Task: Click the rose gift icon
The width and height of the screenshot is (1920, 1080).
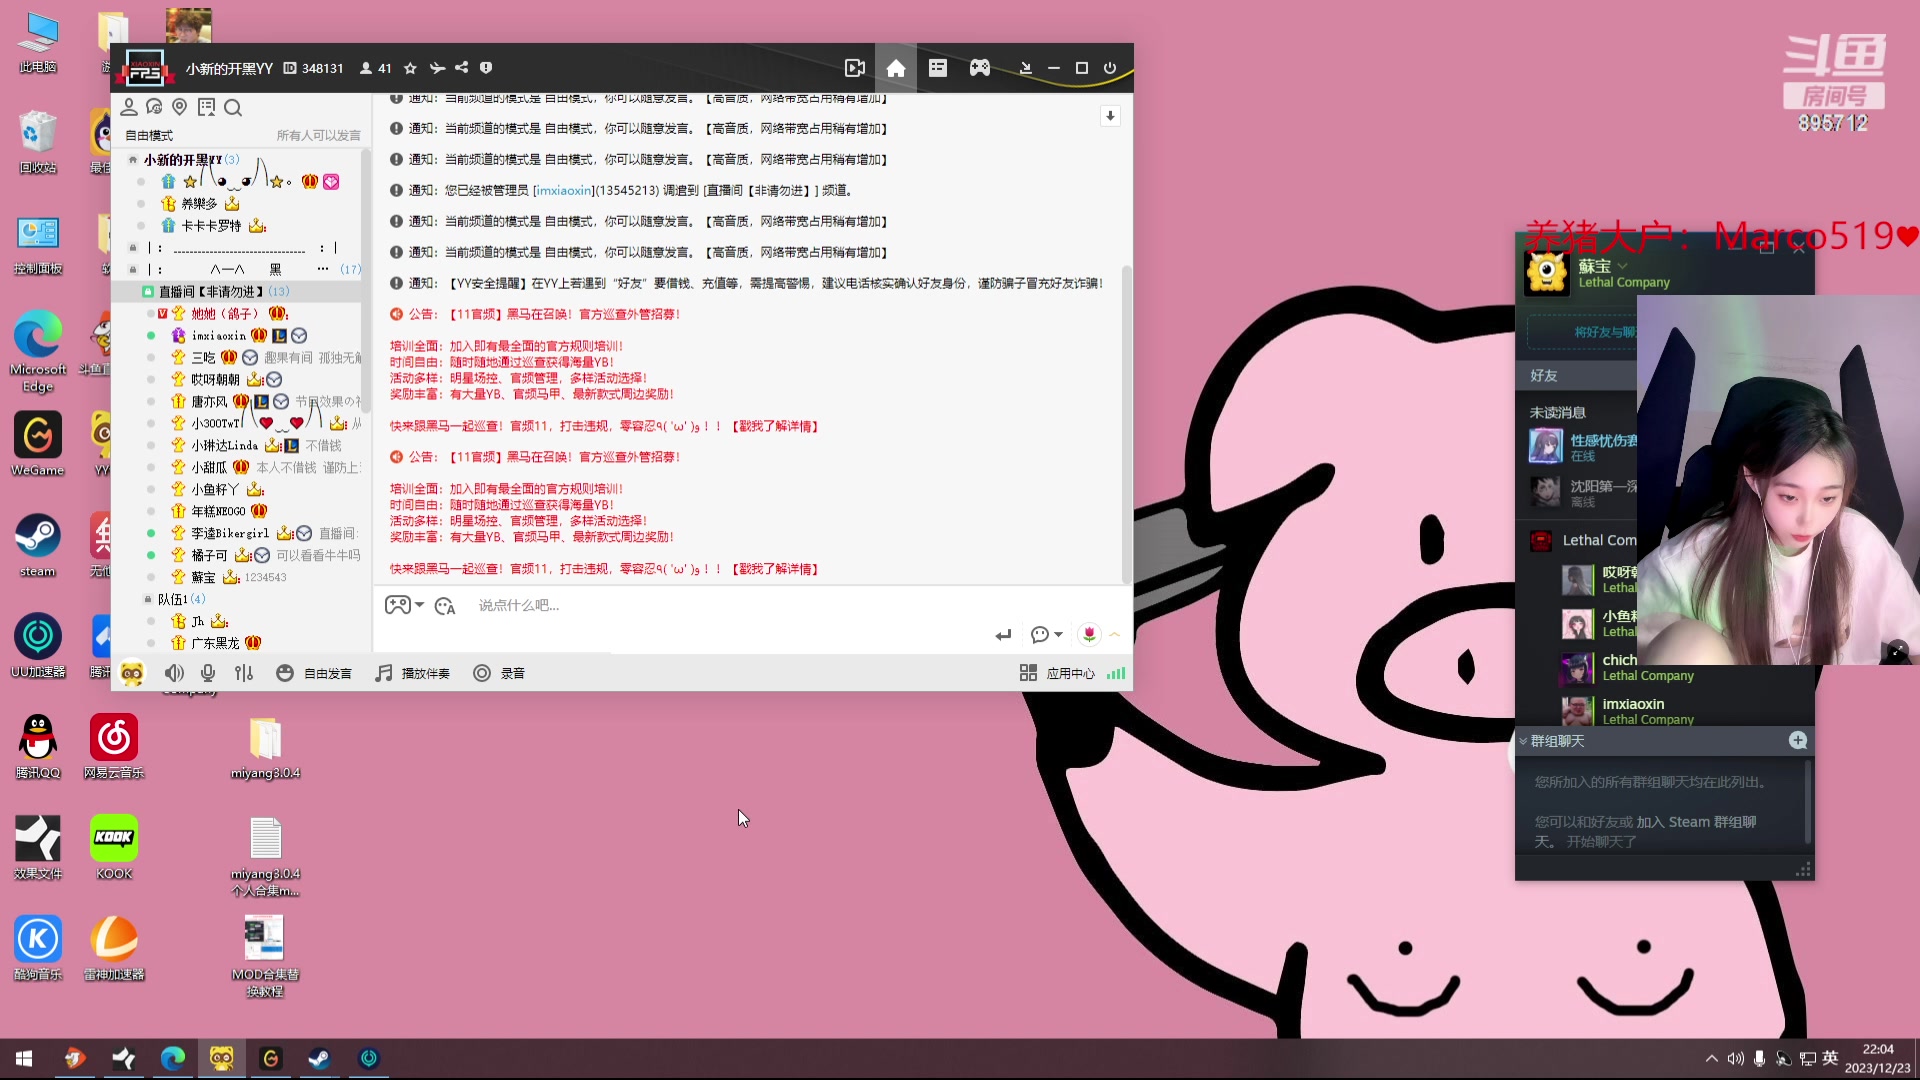Action: coord(1089,634)
